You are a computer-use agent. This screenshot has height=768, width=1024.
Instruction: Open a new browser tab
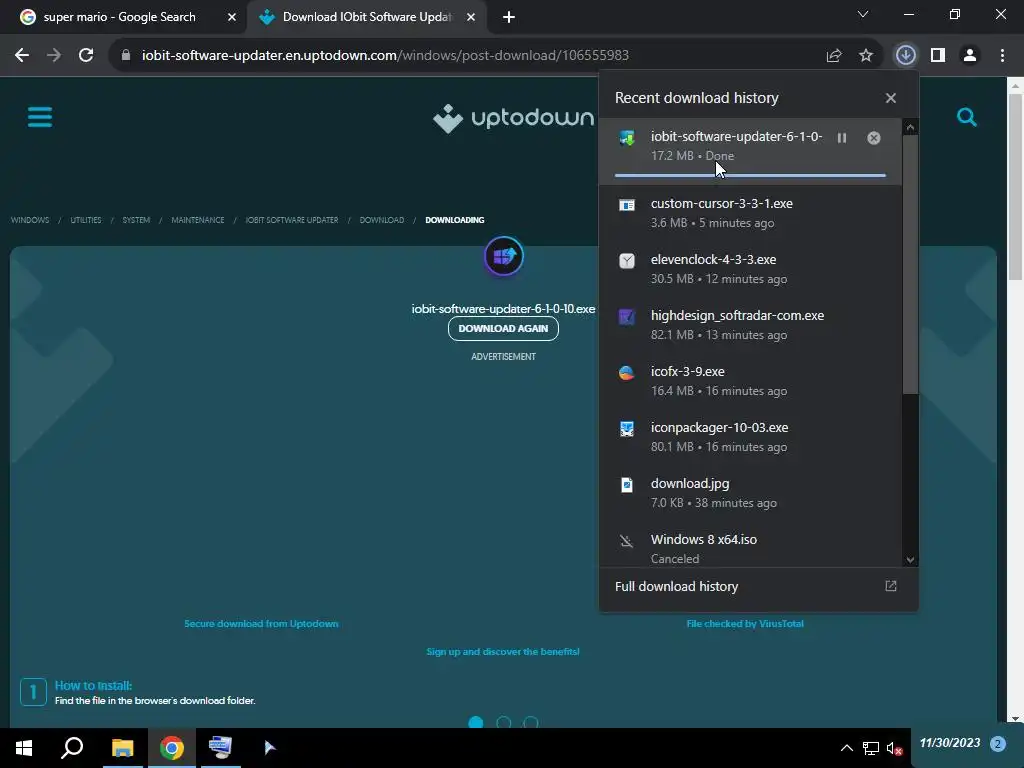point(509,17)
